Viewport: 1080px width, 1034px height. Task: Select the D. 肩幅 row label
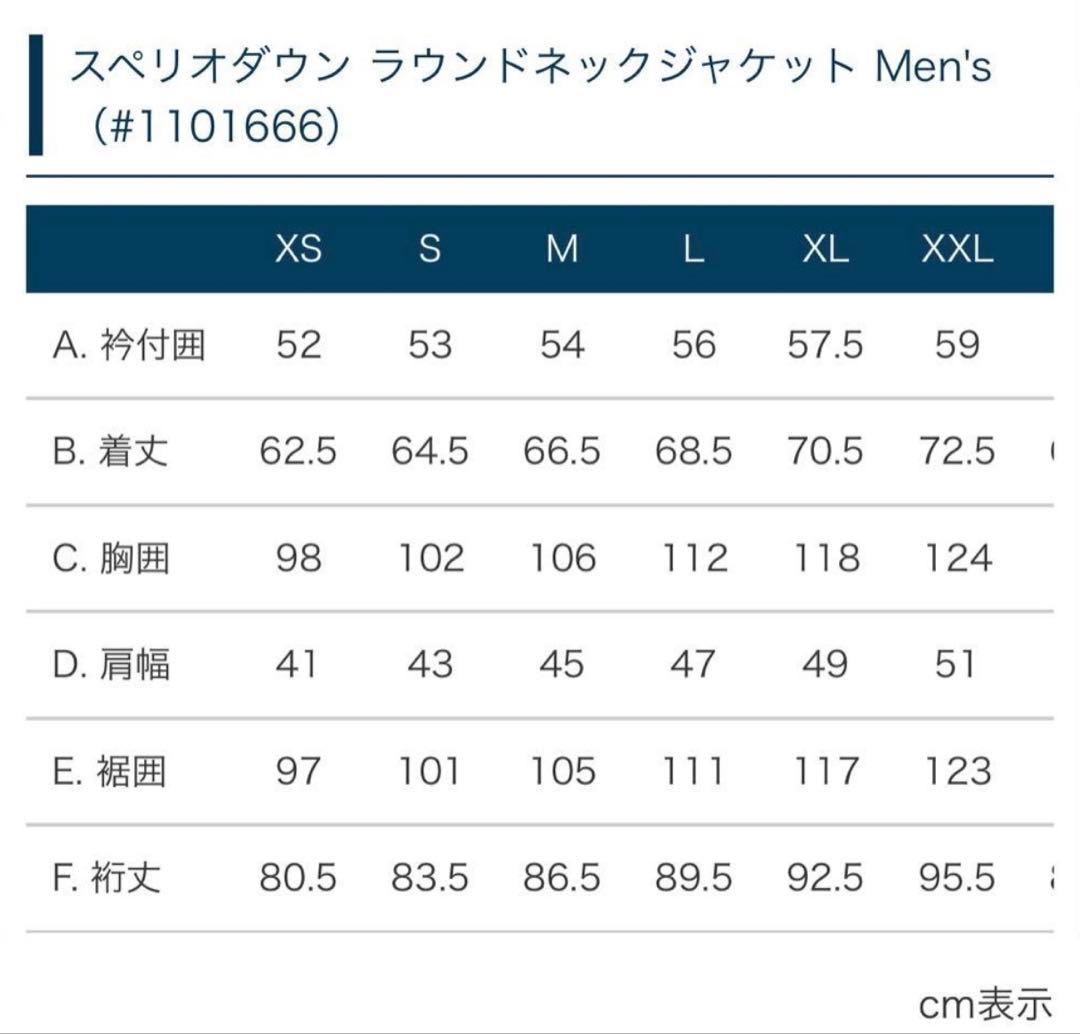point(110,664)
